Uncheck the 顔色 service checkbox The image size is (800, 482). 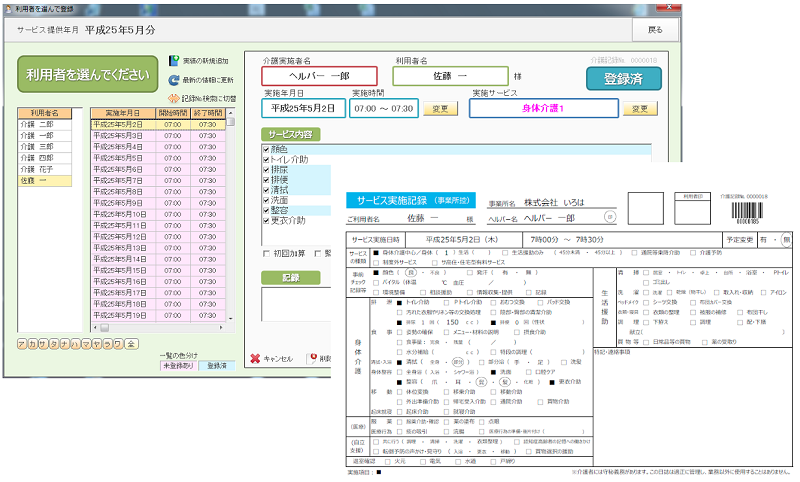[266, 149]
